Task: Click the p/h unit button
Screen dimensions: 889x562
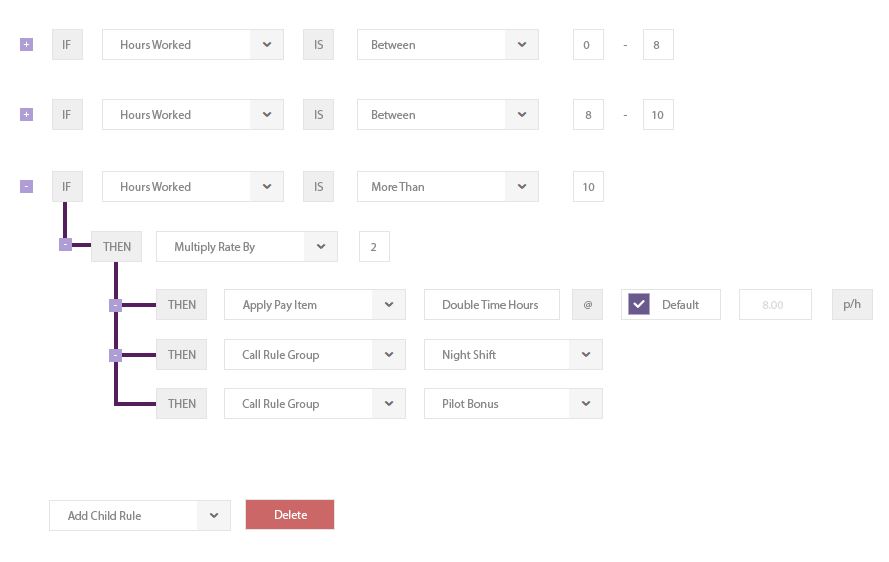Action: coord(852,305)
